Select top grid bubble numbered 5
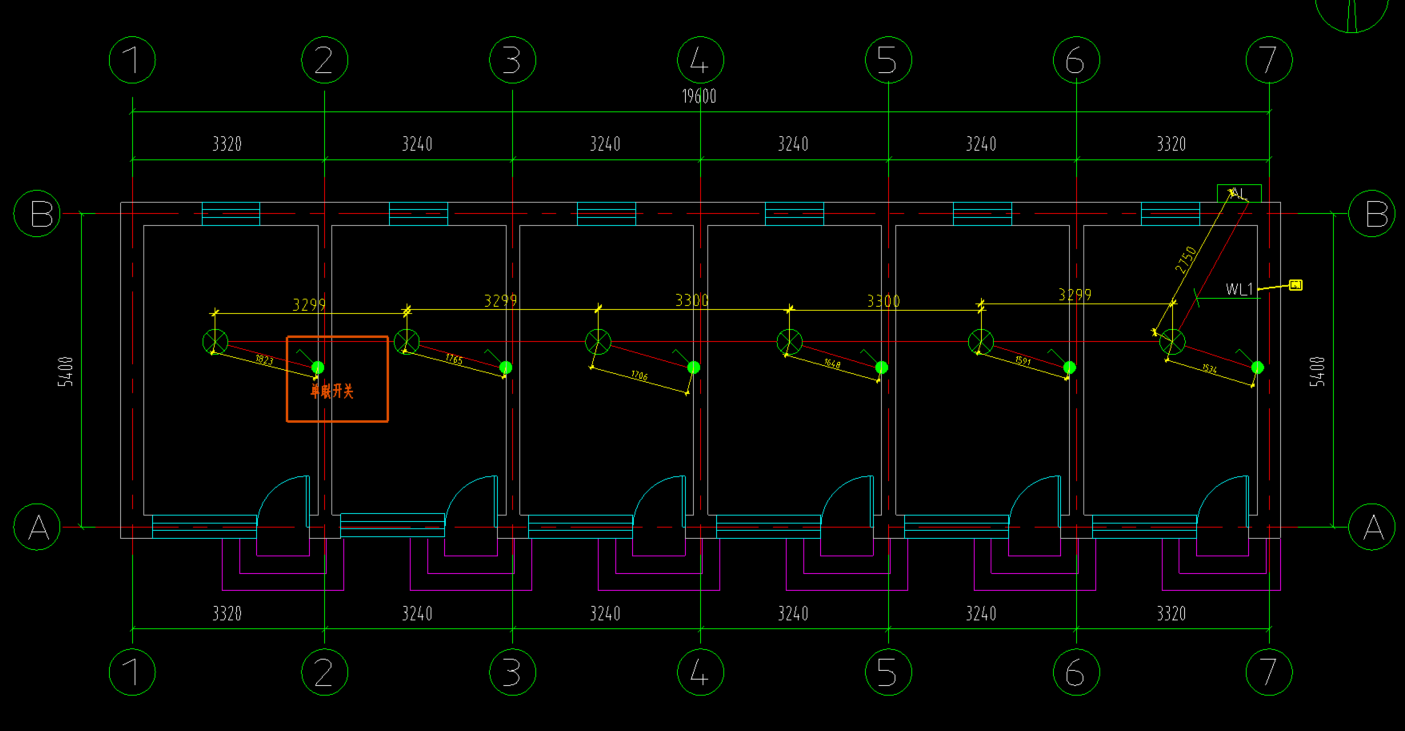The height and width of the screenshot is (731, 1405). (x=888, y=60)
